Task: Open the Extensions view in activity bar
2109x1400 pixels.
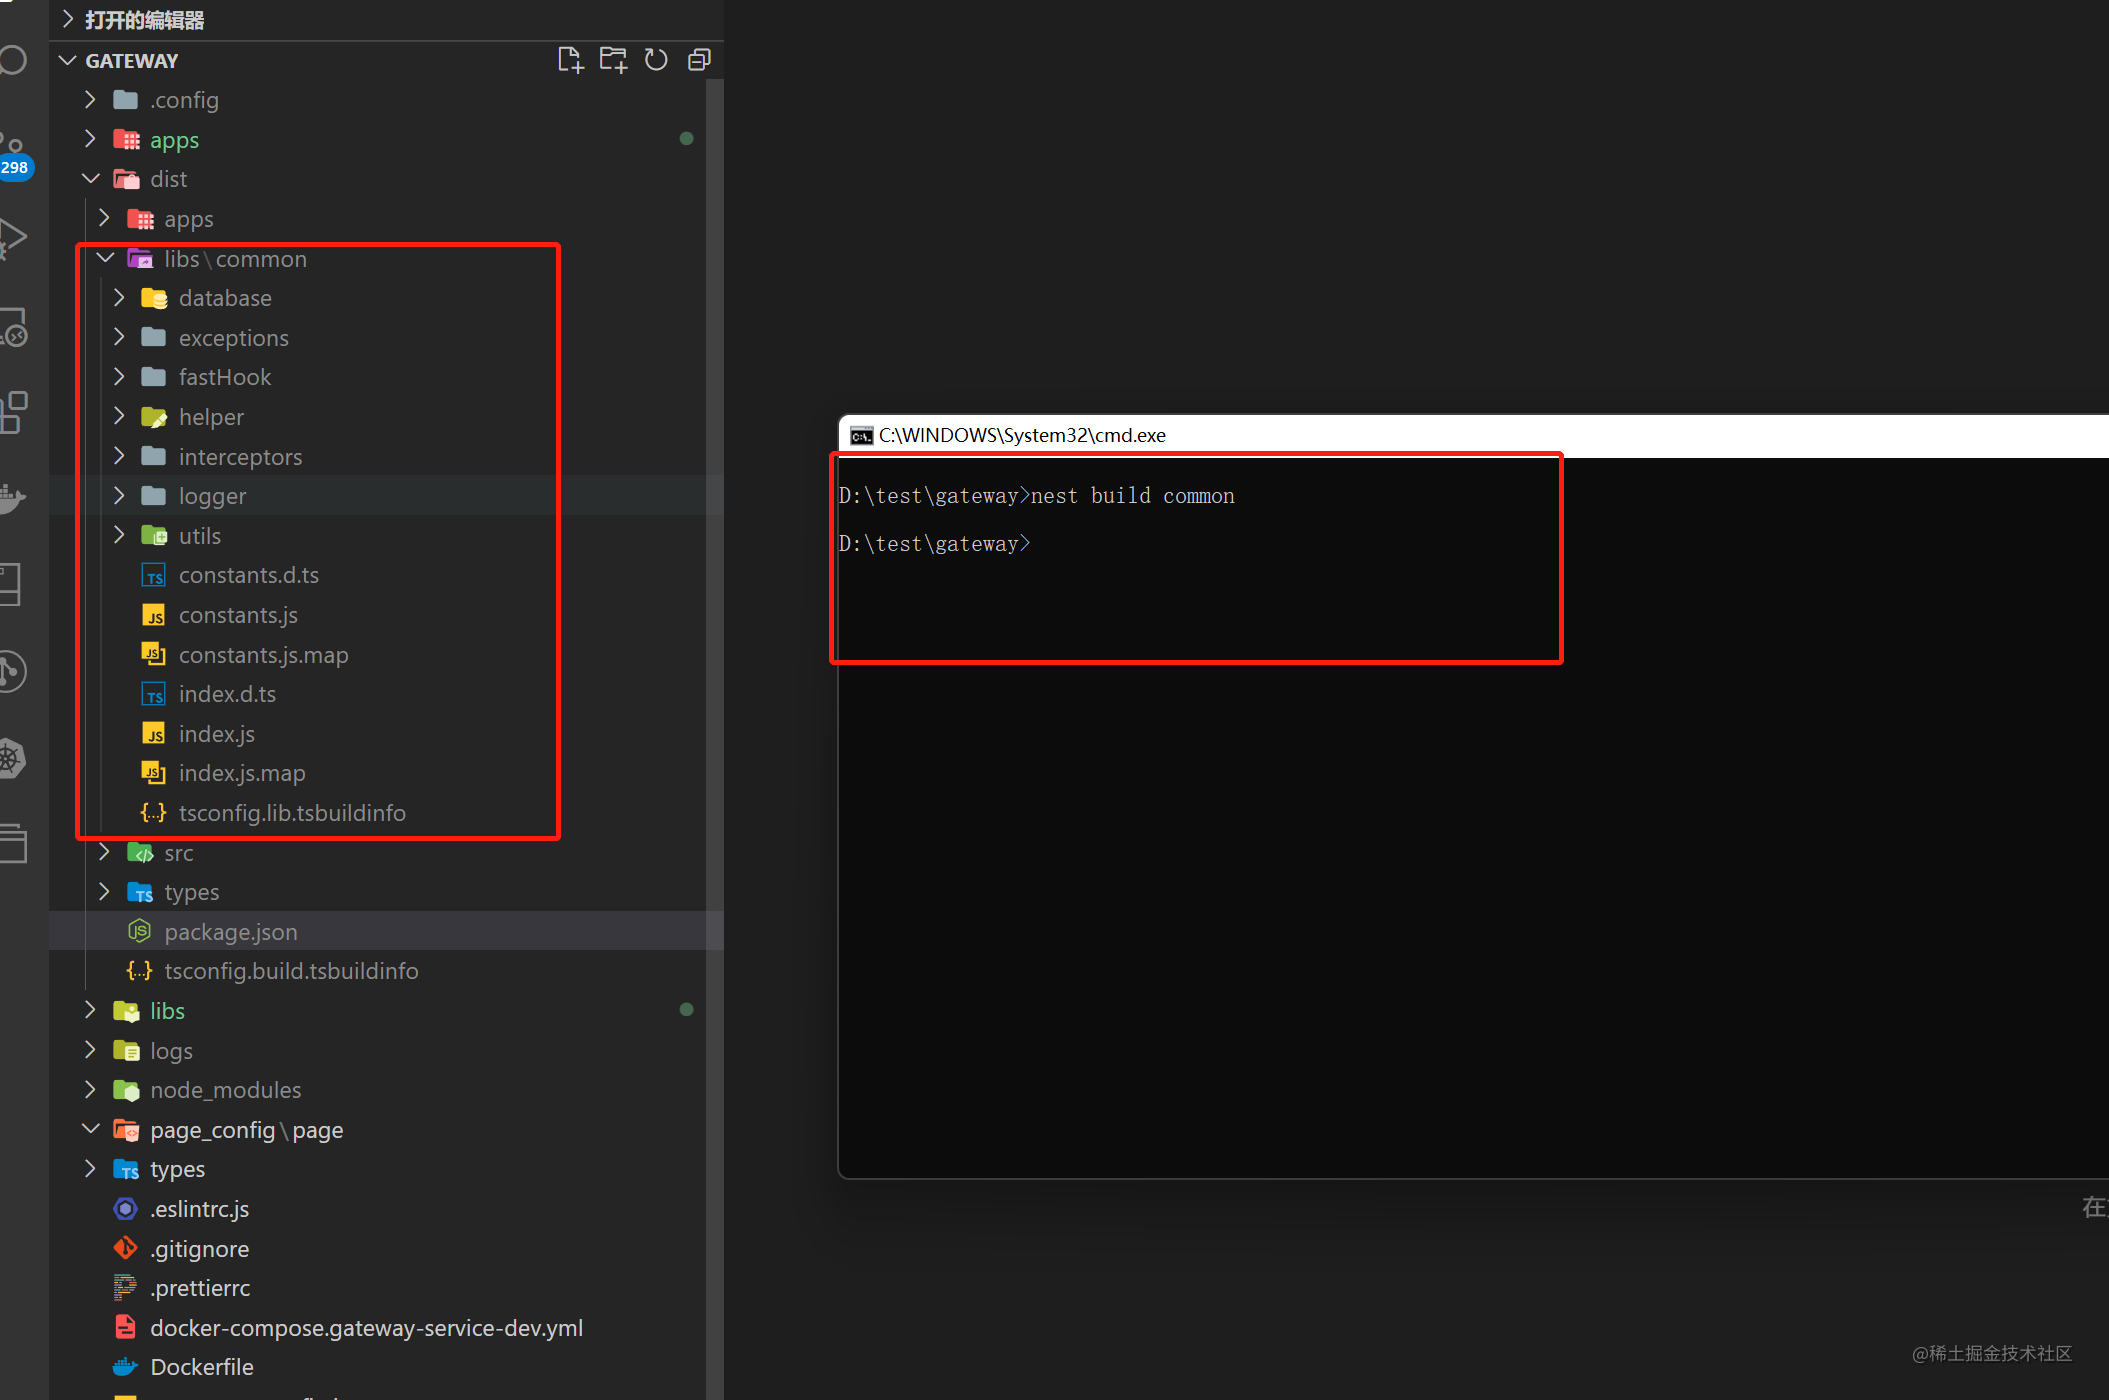Action: pyautogui.click(x=14, y=411)
